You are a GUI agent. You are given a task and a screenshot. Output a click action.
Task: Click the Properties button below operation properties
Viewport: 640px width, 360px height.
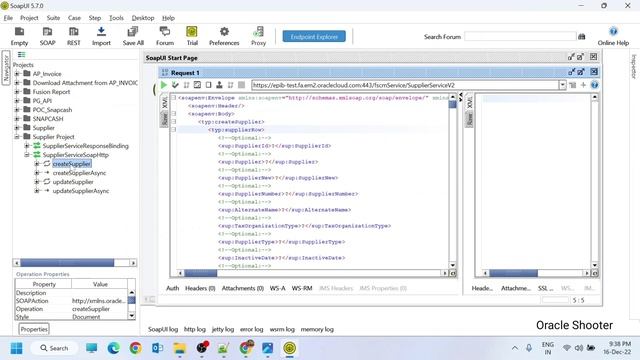[x=34, y=329]
